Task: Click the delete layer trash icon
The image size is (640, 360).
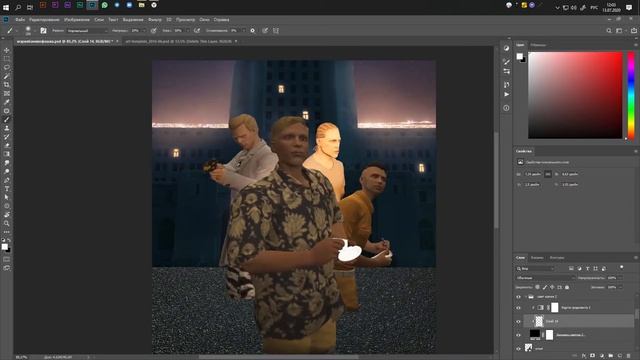Action: tap(629, 356)
